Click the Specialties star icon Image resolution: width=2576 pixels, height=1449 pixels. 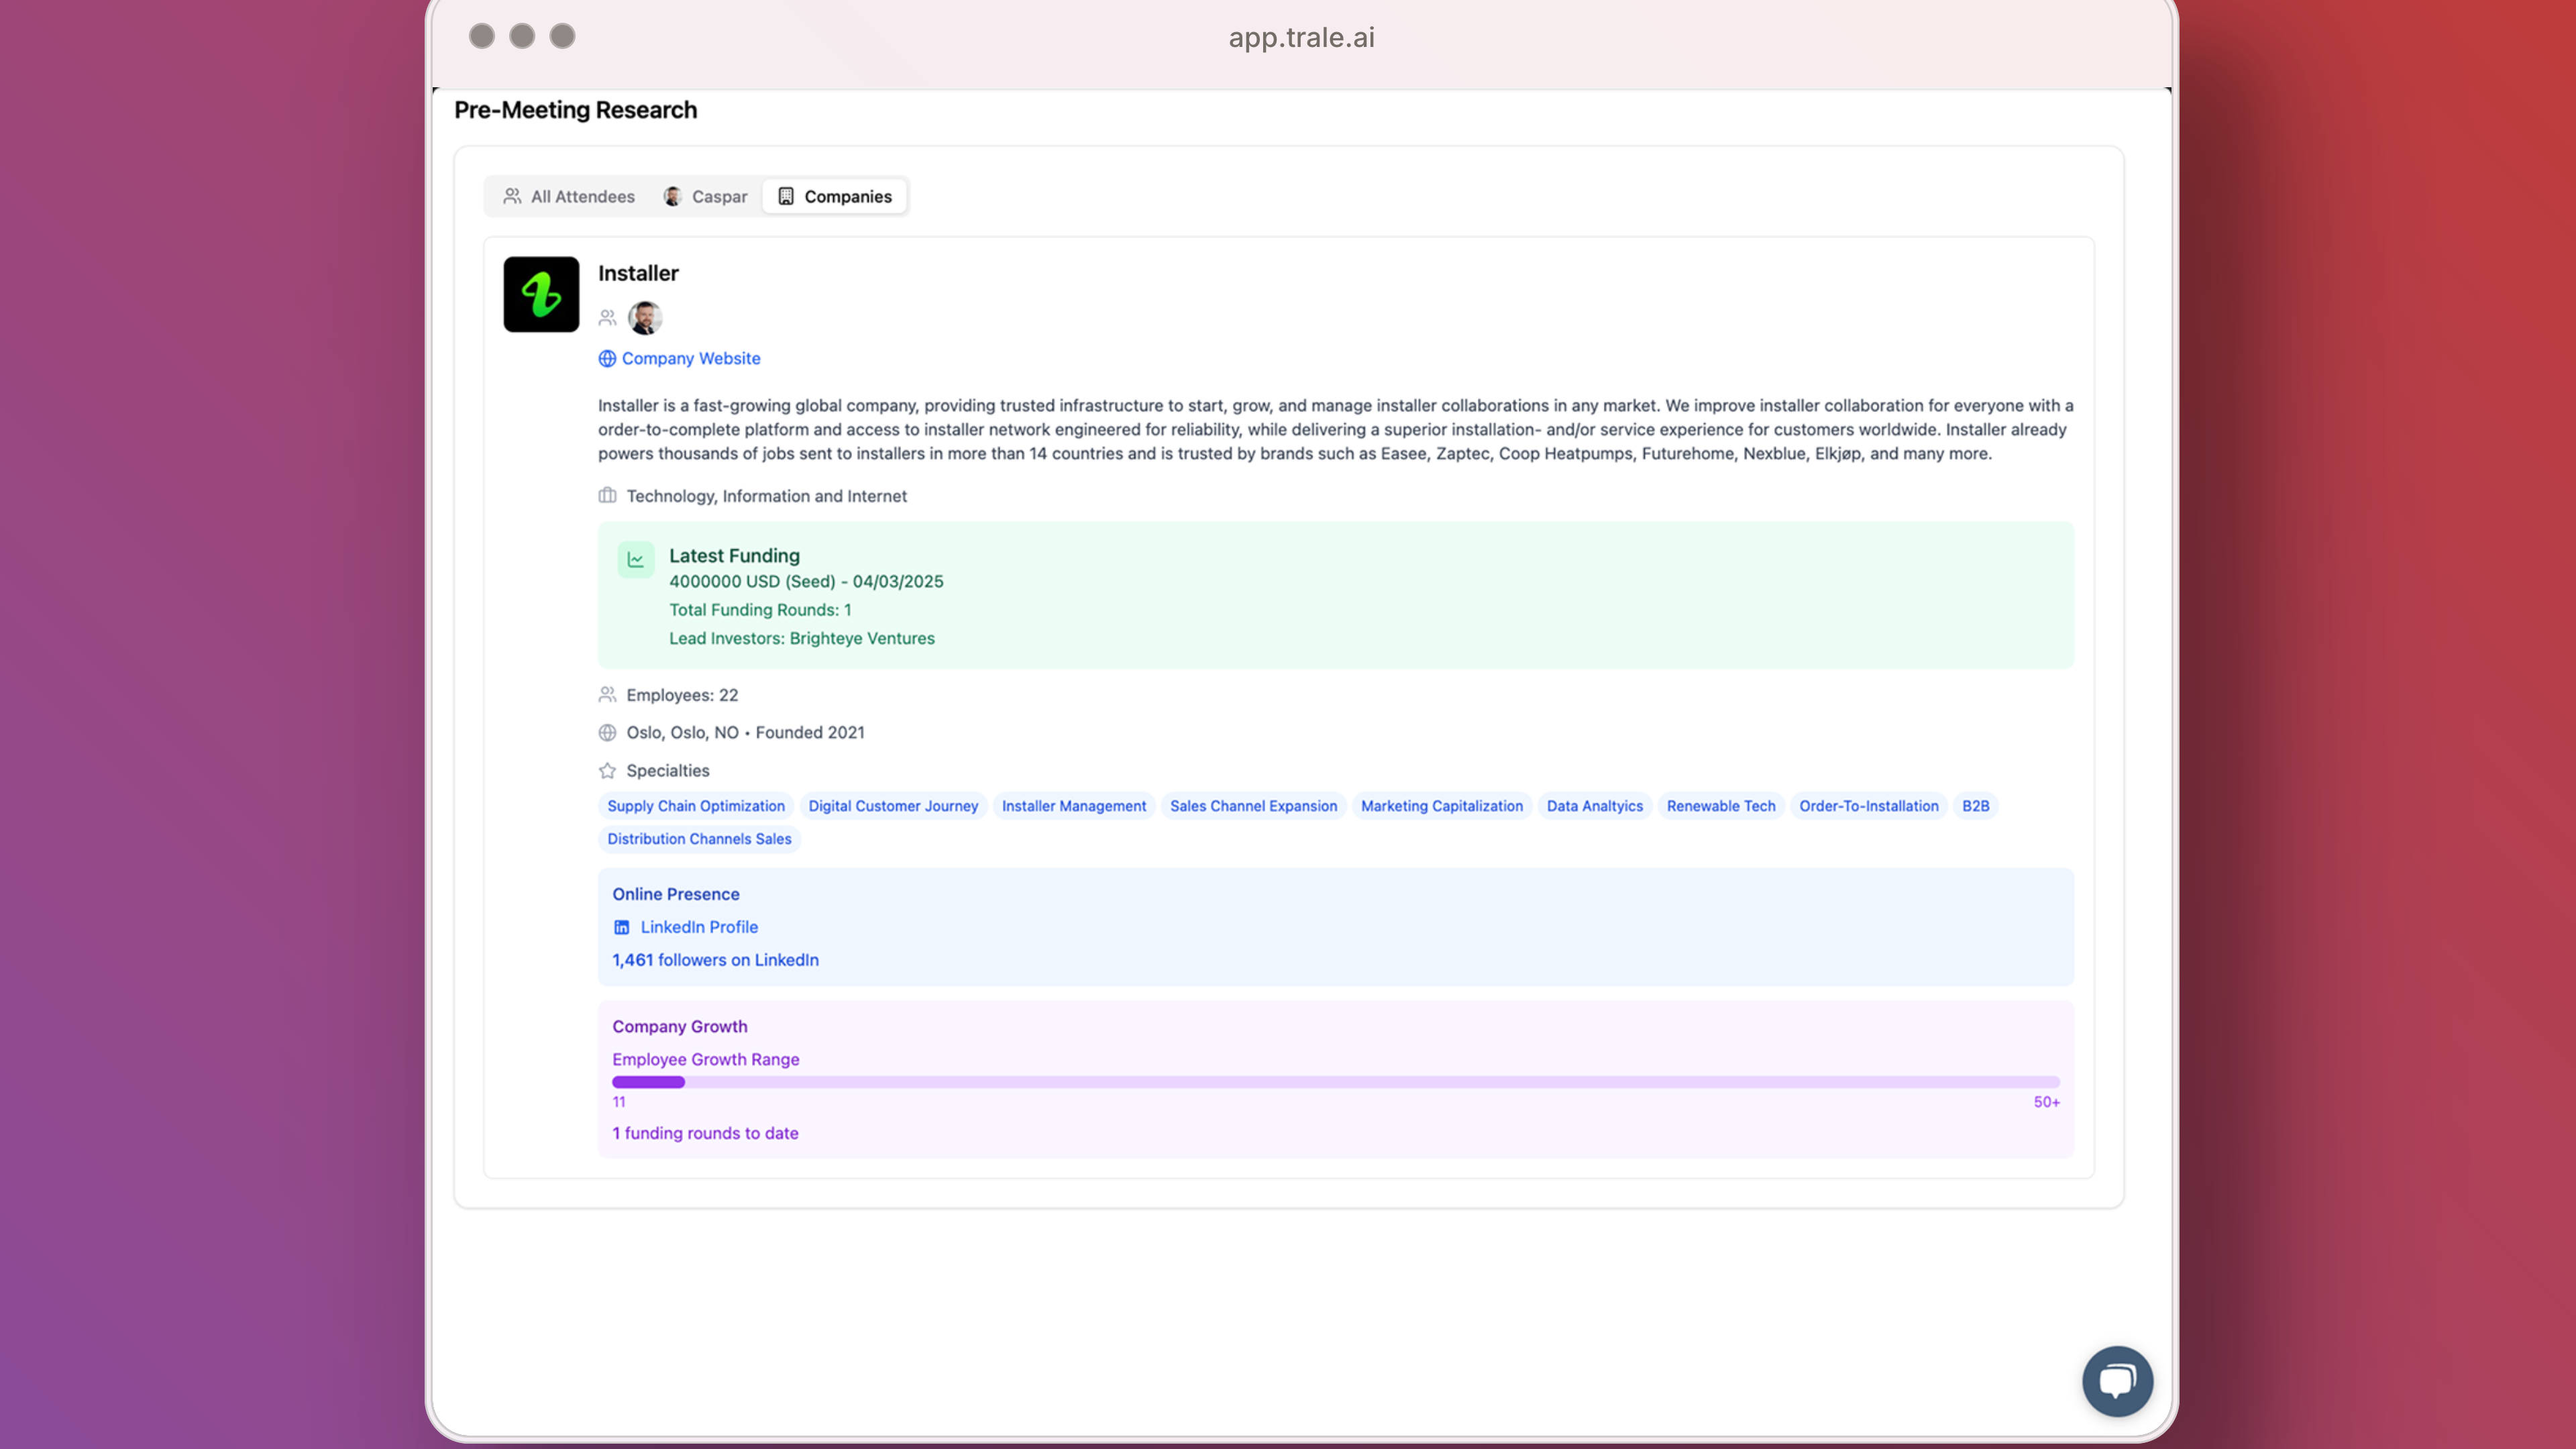pyautogui.click(x=607, y=770)
